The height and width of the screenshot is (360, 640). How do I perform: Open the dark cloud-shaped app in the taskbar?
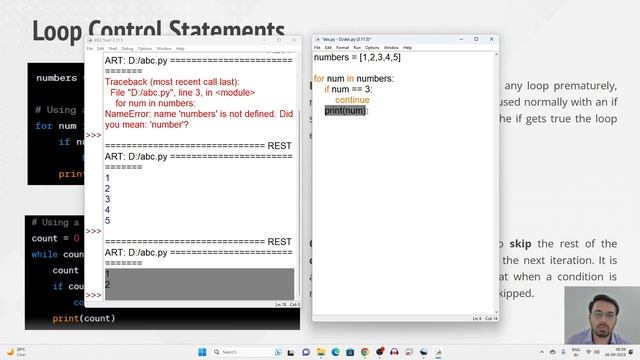(x=424, y=352)
